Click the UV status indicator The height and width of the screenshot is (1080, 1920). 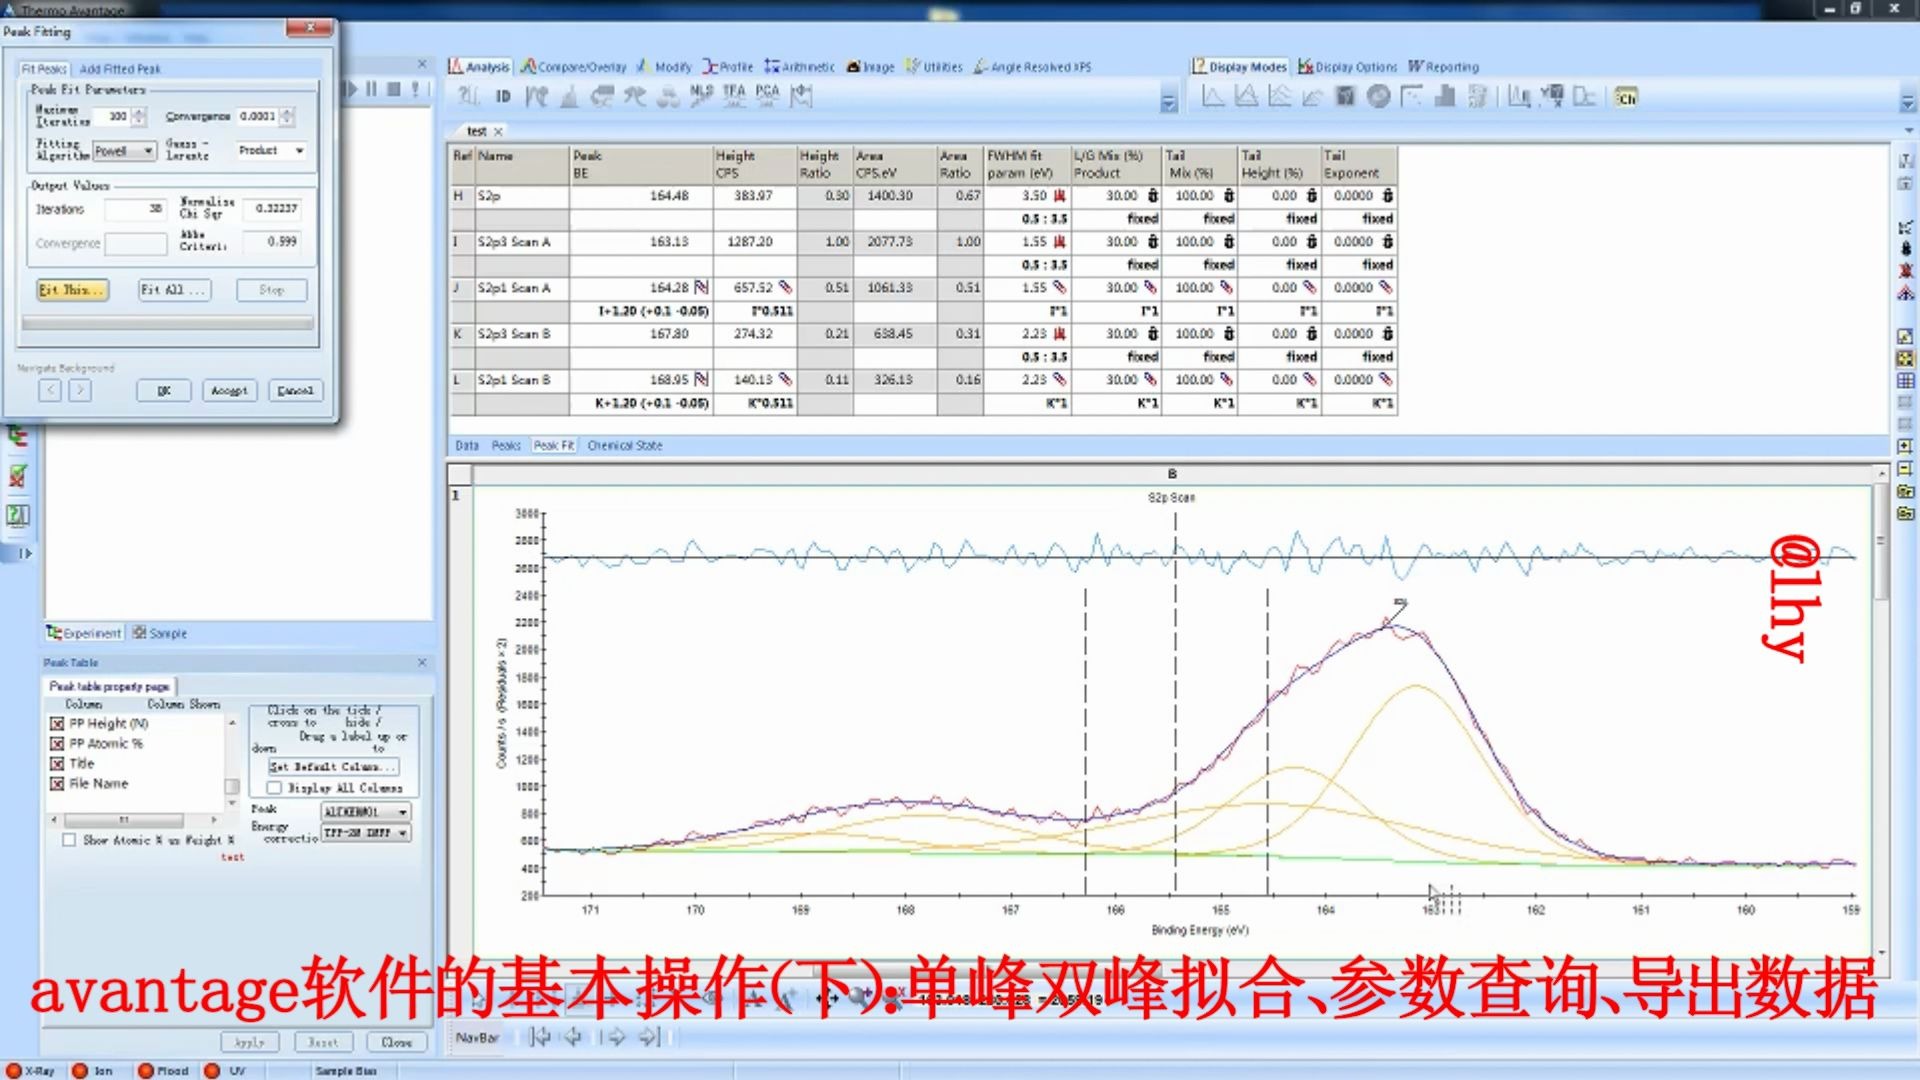[225, 1070]
